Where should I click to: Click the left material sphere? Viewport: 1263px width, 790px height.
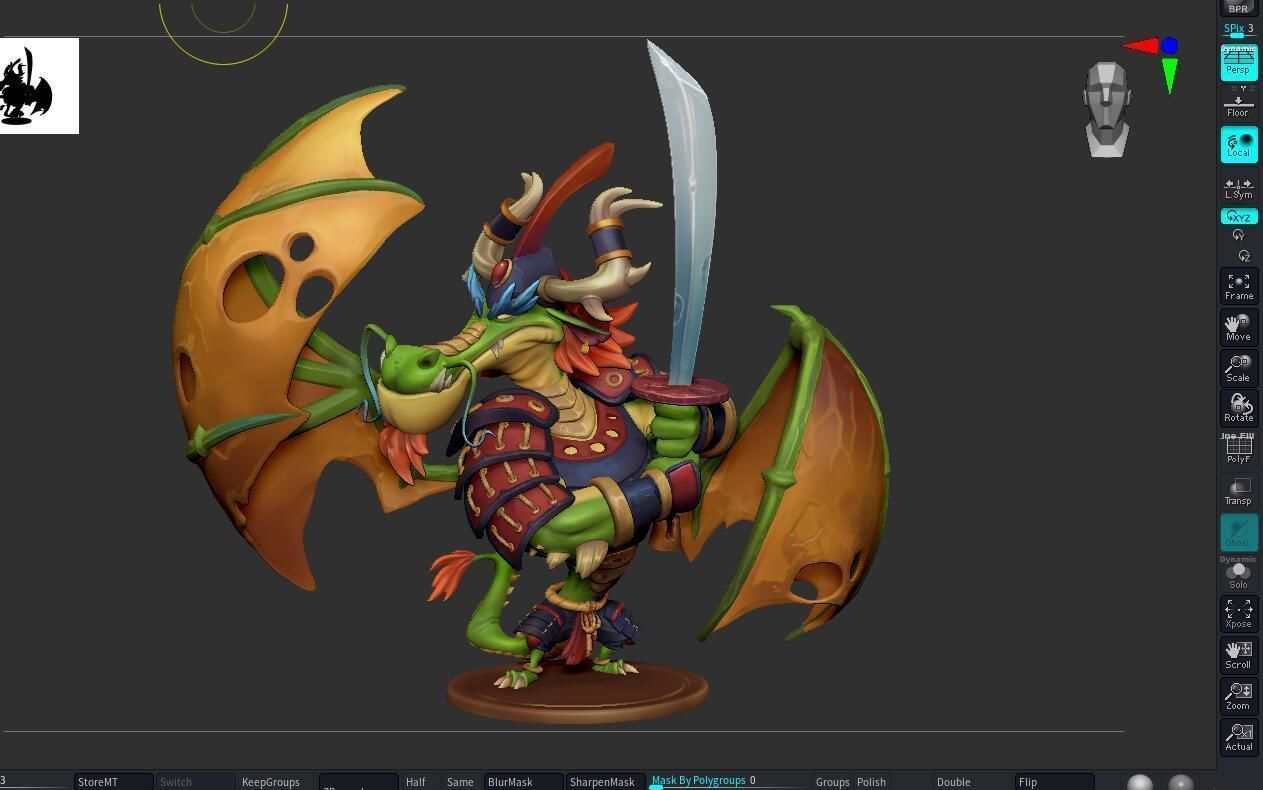click(x=1140, y=783)
